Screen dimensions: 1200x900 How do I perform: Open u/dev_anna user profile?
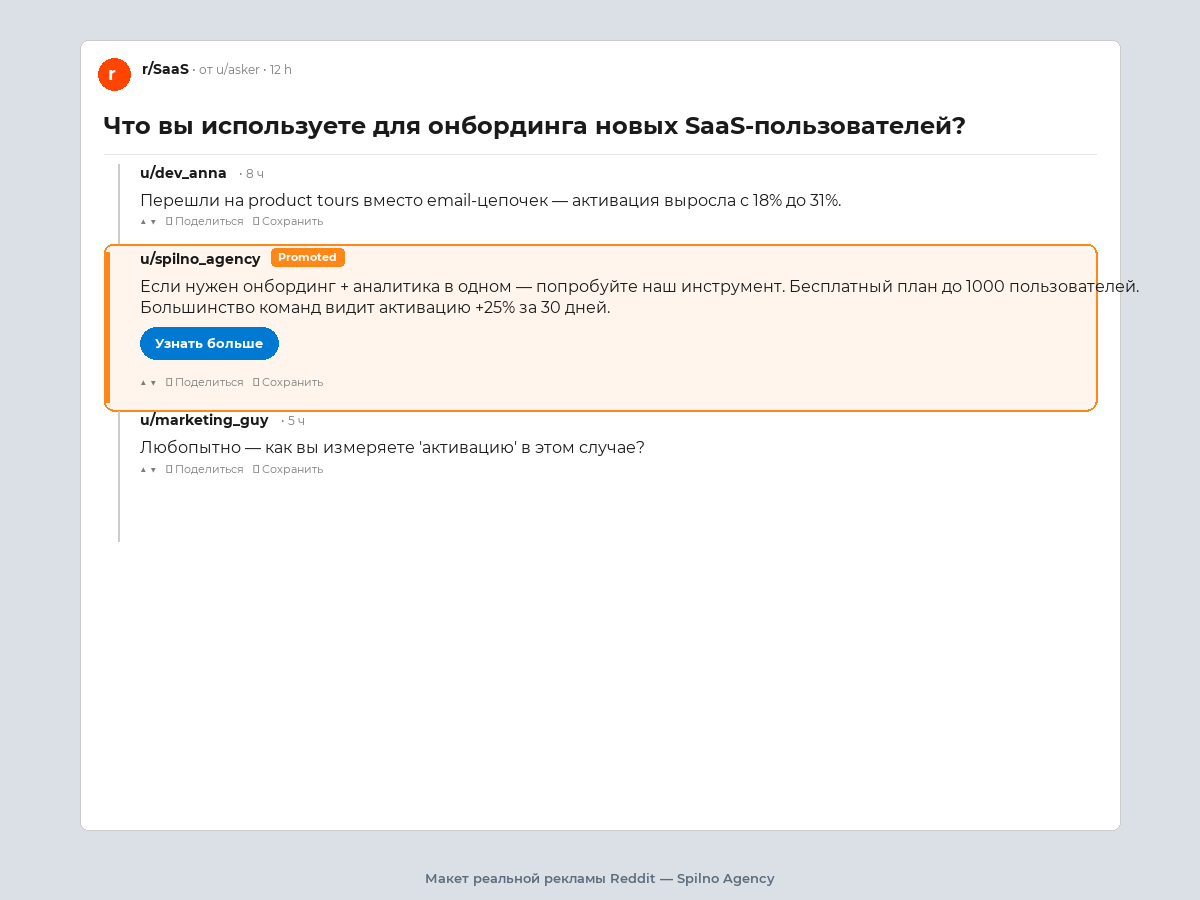point(183,173)
